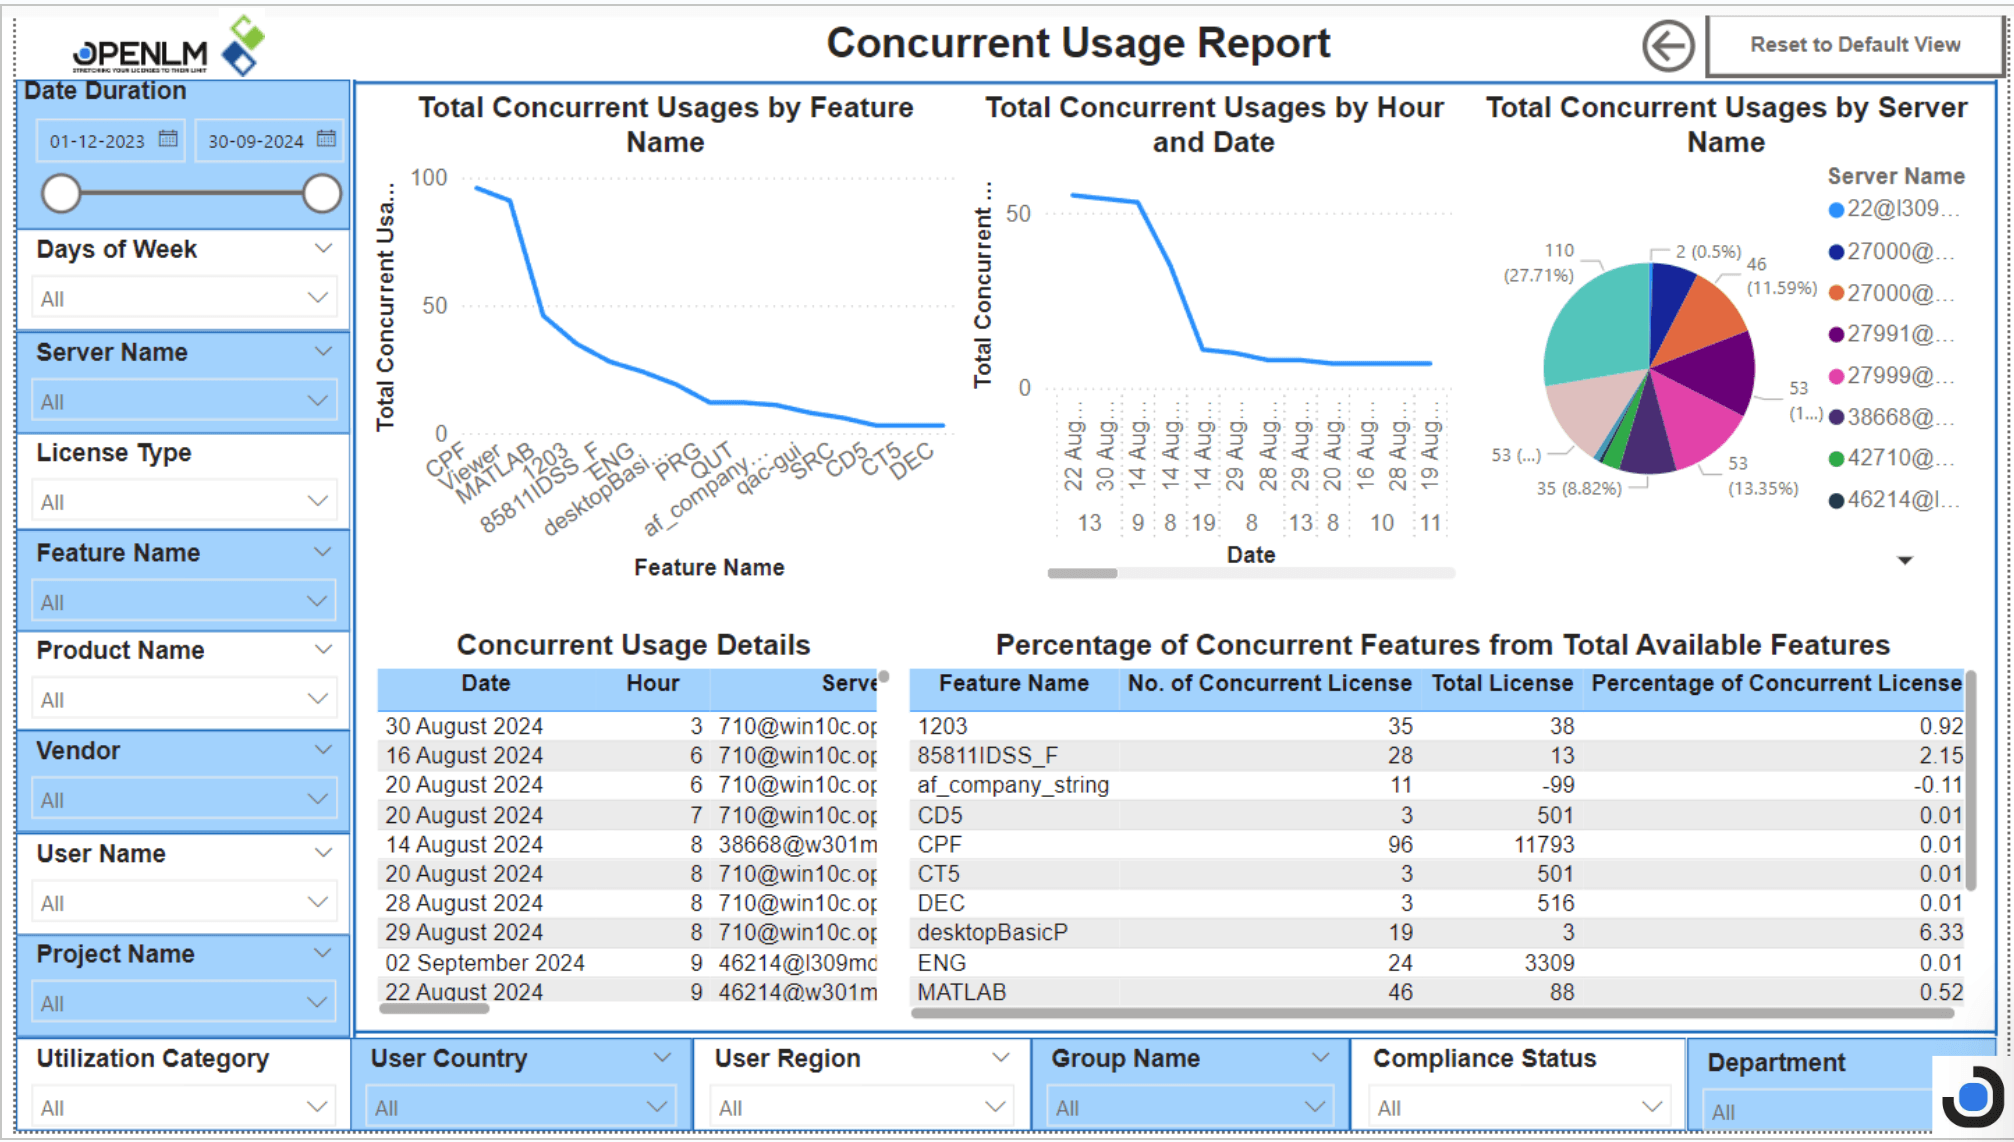Sort by Percentage of Concurrent License header
2014x1142 pixels.
coord(1776,684)
